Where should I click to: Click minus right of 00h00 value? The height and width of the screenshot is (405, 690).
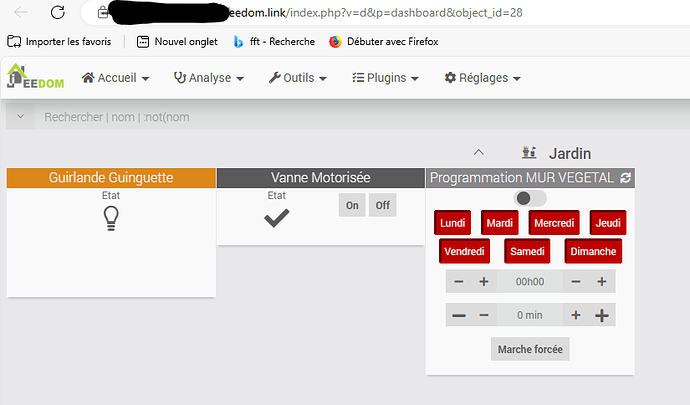tap(576, 282)
